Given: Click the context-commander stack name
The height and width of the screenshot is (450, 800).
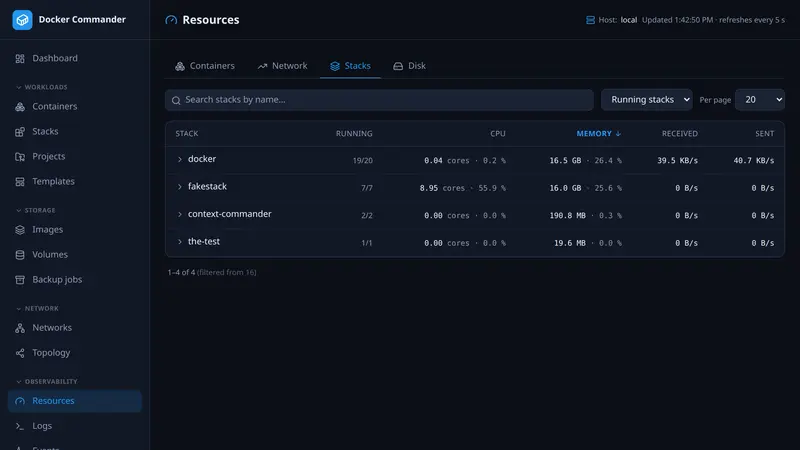Looking at the screenshot, I should [230, 214].
